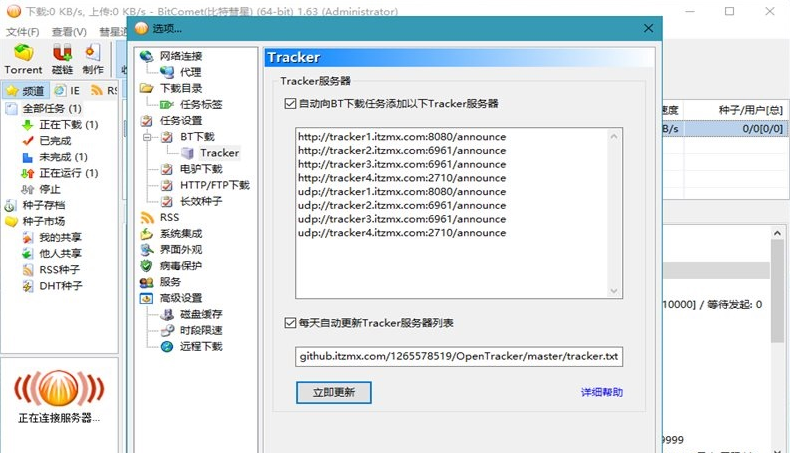Image resolution: width=790 pixels, height=453 pixels.
Task: Select the 代理 proxy icon in tree
Action: click(167, 72)
